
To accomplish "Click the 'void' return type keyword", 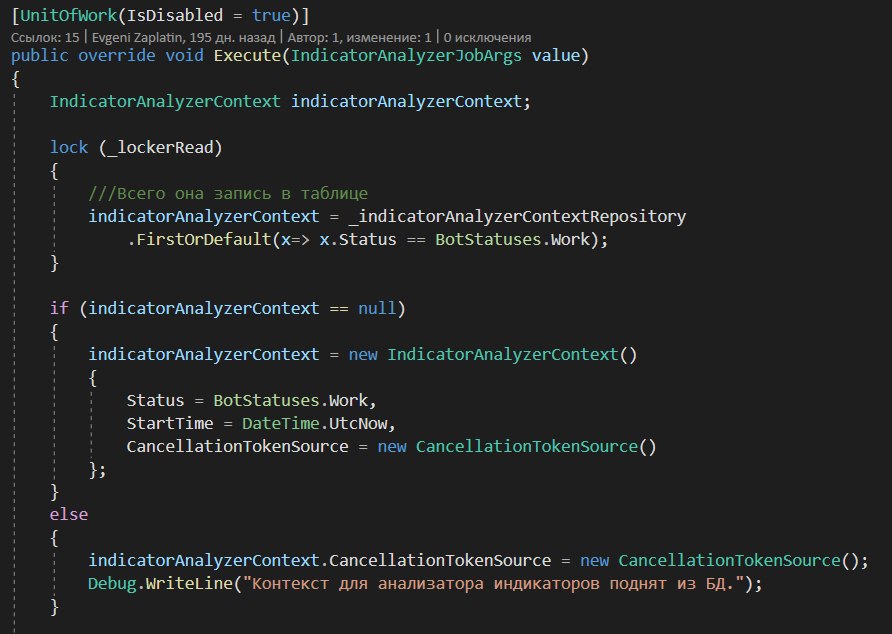I will click(184, 56).
